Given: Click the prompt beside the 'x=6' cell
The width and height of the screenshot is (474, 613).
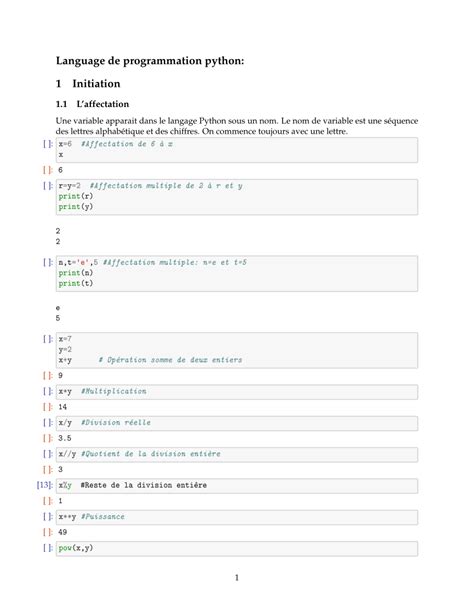Looking at the screenshot, I should coord(48,144).
